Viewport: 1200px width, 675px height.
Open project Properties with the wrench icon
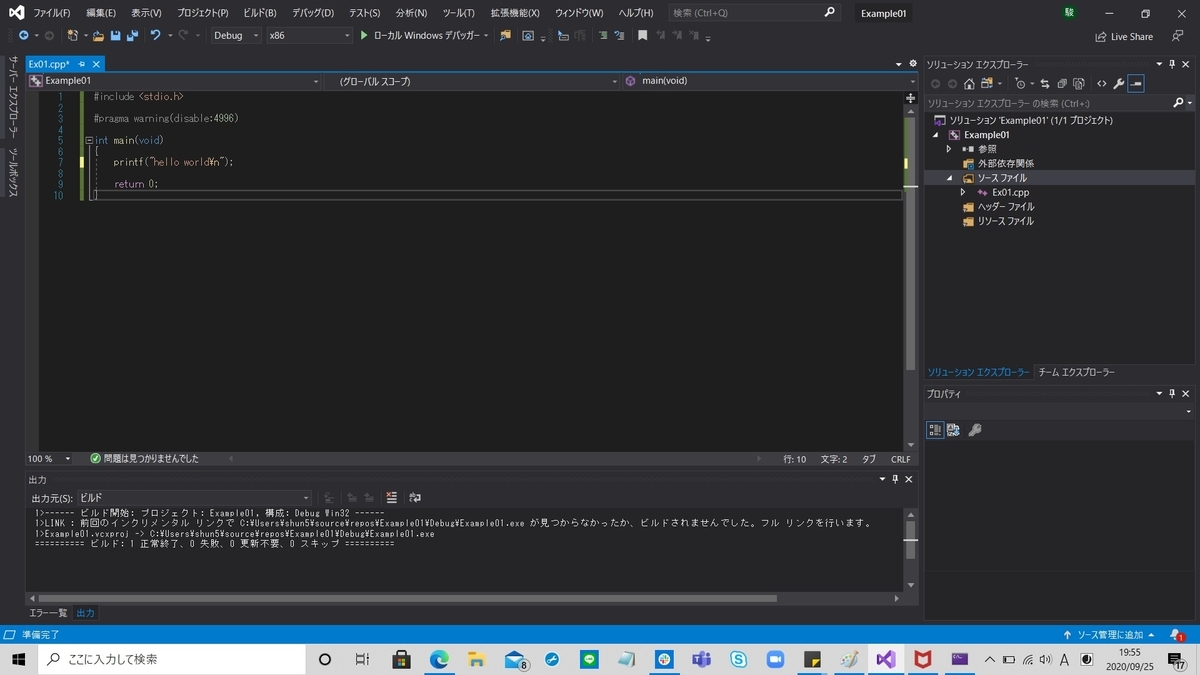tap(1119, 84)
